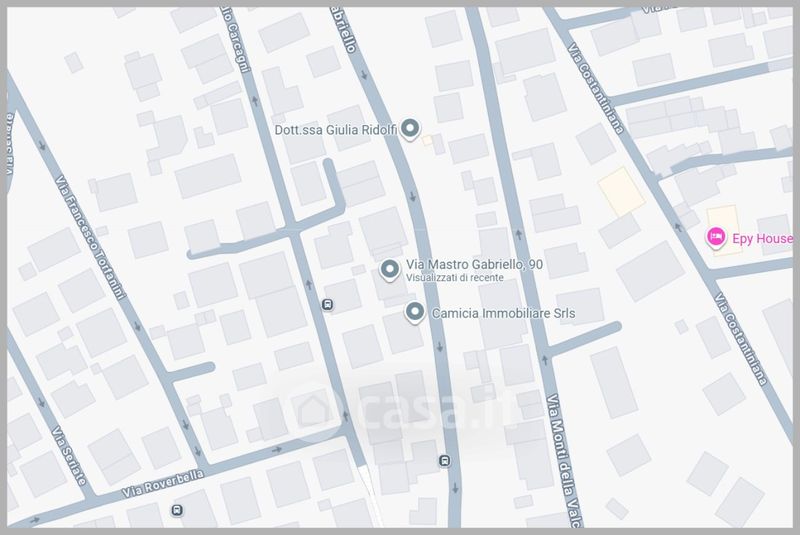
Task: Click the Via Mastro Gabriello, 90 label
Action: 475,264
